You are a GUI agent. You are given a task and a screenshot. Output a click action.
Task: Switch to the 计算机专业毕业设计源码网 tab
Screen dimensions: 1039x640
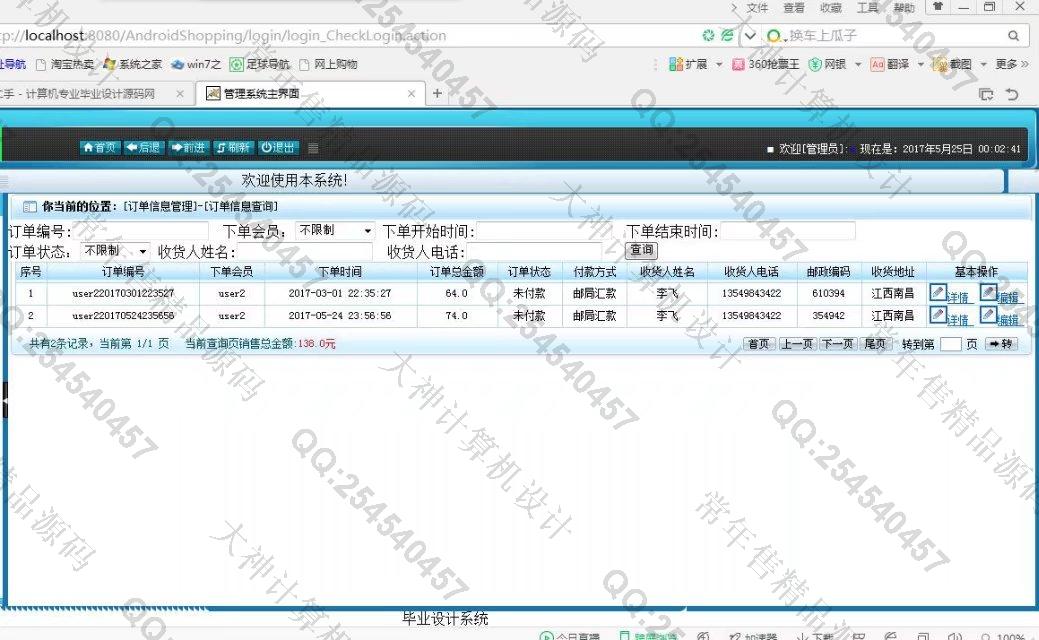click(x=89, y=94)
